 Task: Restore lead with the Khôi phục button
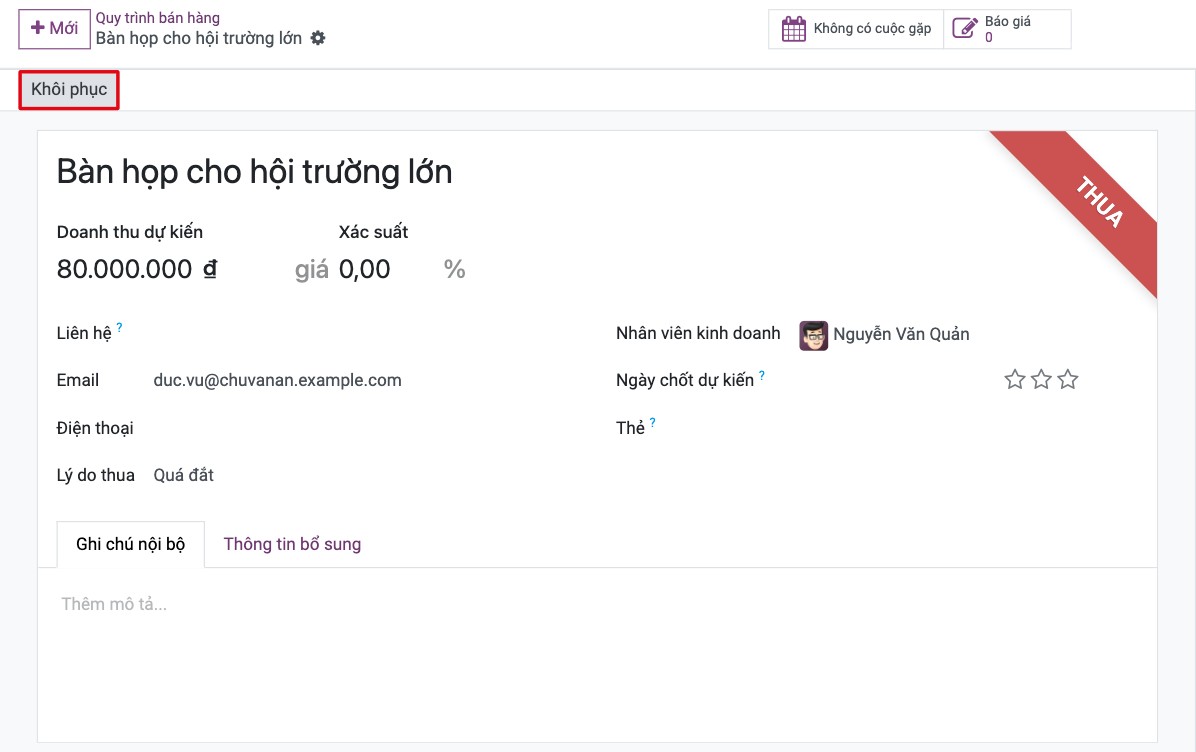click(x=69, y=90)
